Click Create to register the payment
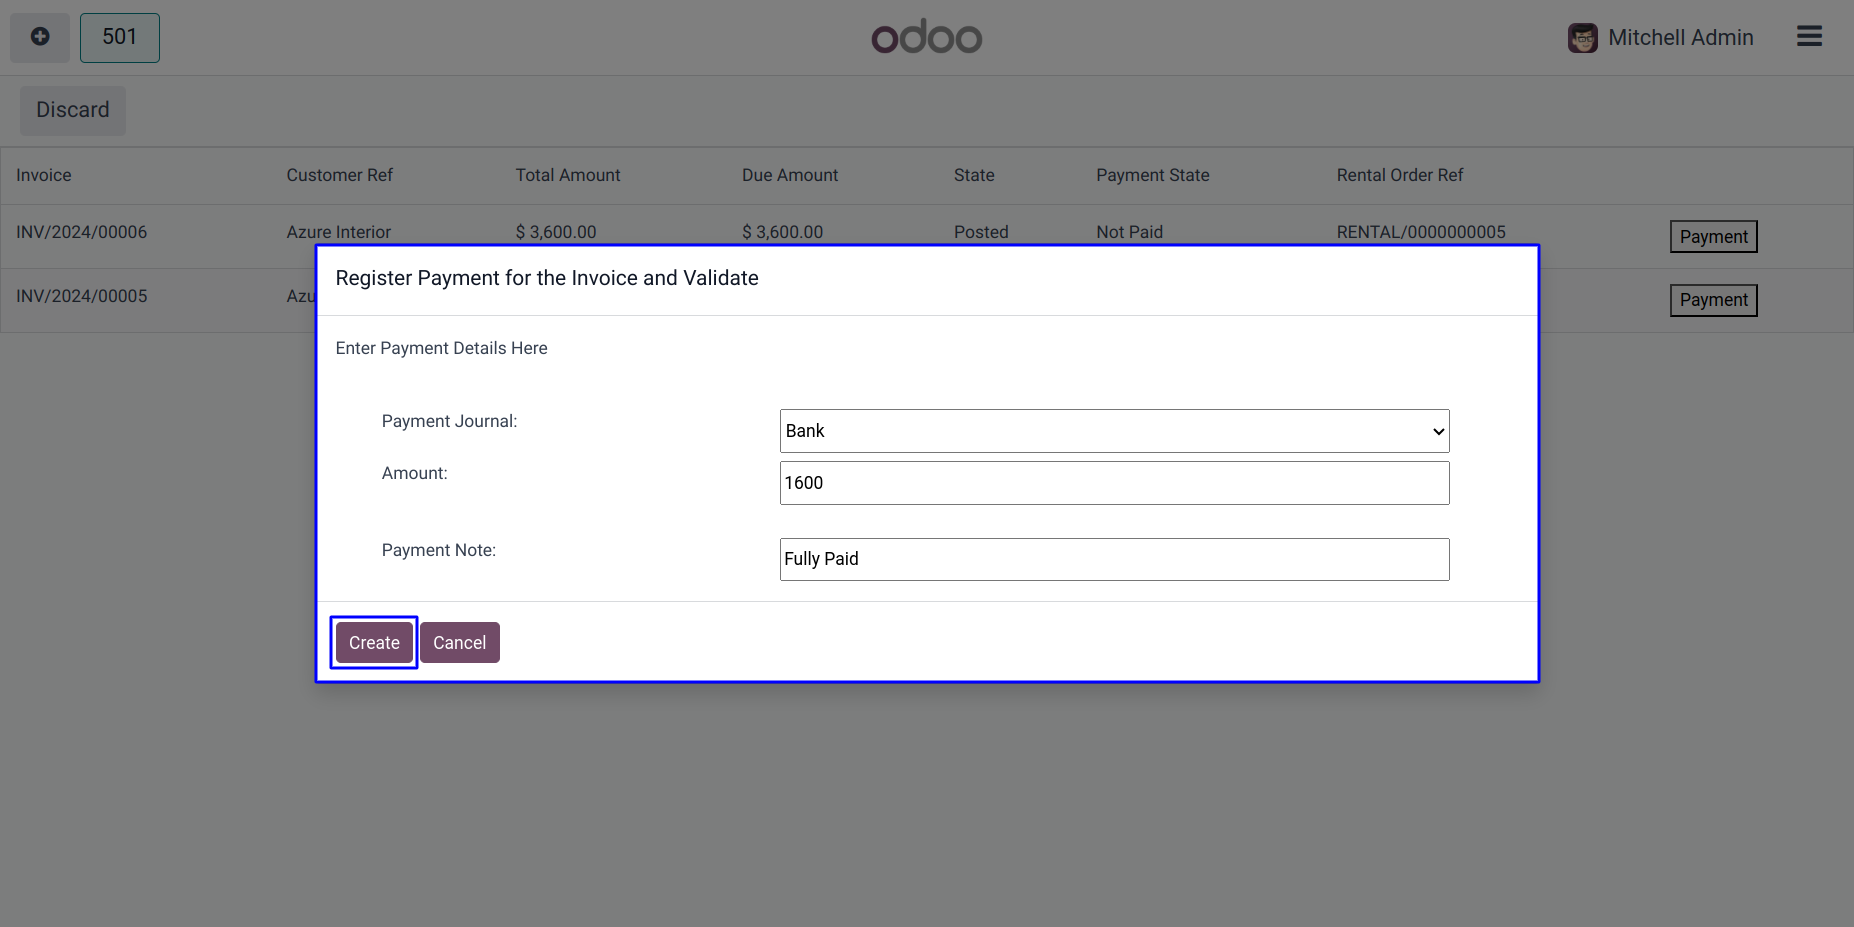Viewport: 1854px width, 927px height. [x=374, y=643]
